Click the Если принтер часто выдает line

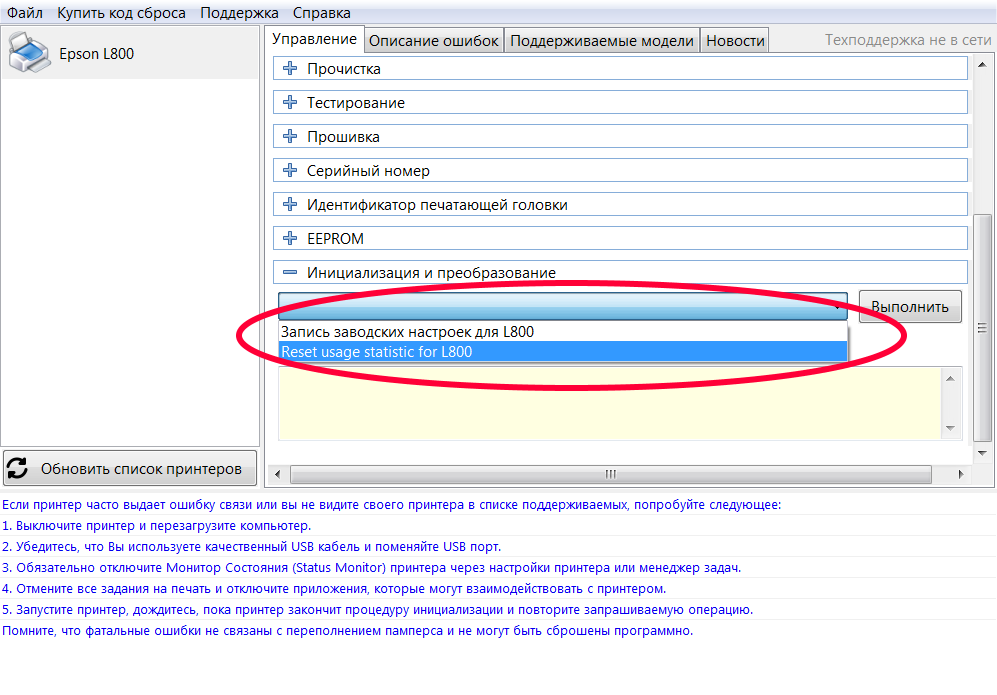392,505
